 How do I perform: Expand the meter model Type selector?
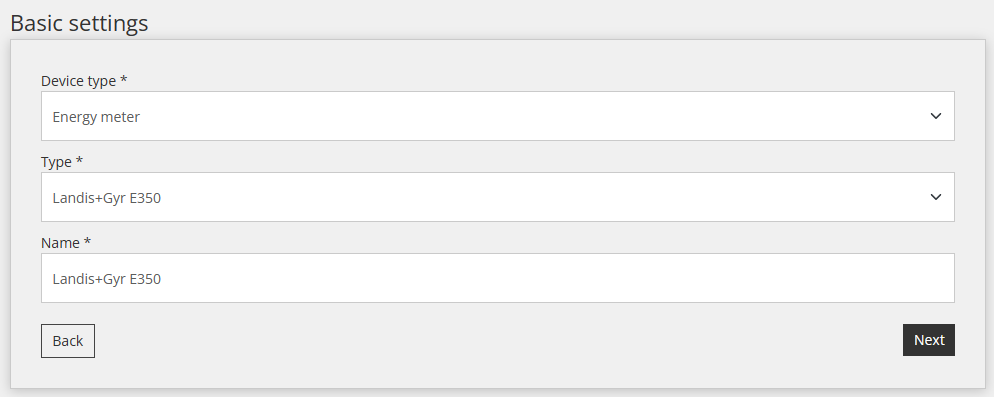click(x=498, y=197)
